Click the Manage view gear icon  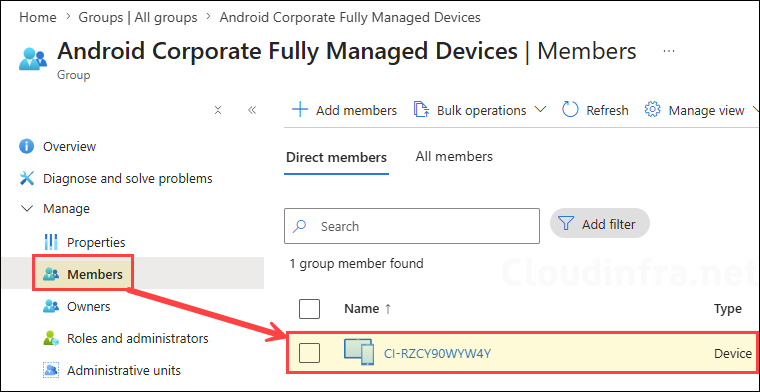coord(652,110)
